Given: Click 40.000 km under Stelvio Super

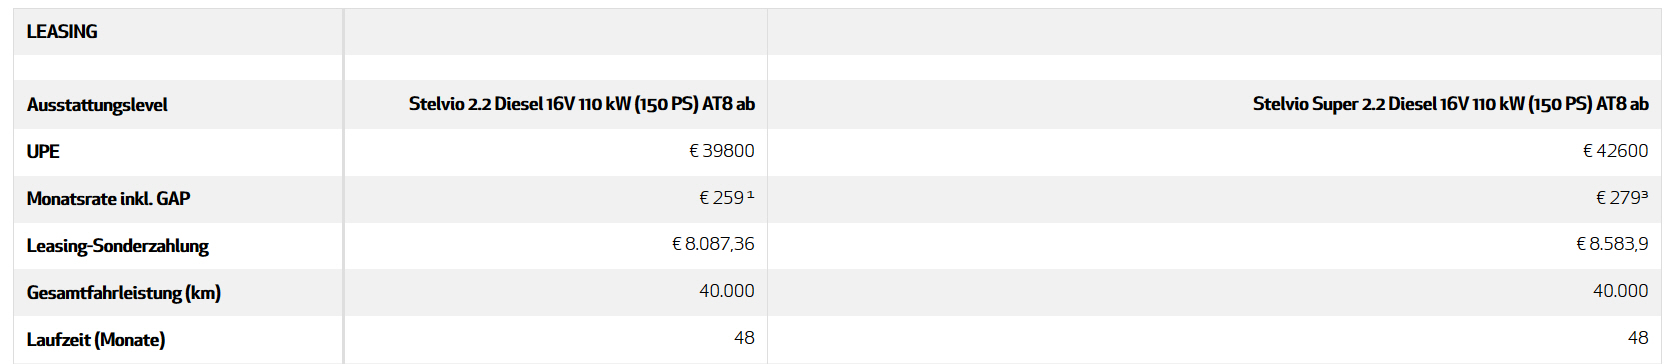Looking at the screenshot, I should pyautogui.click(x=1621, y=291).
